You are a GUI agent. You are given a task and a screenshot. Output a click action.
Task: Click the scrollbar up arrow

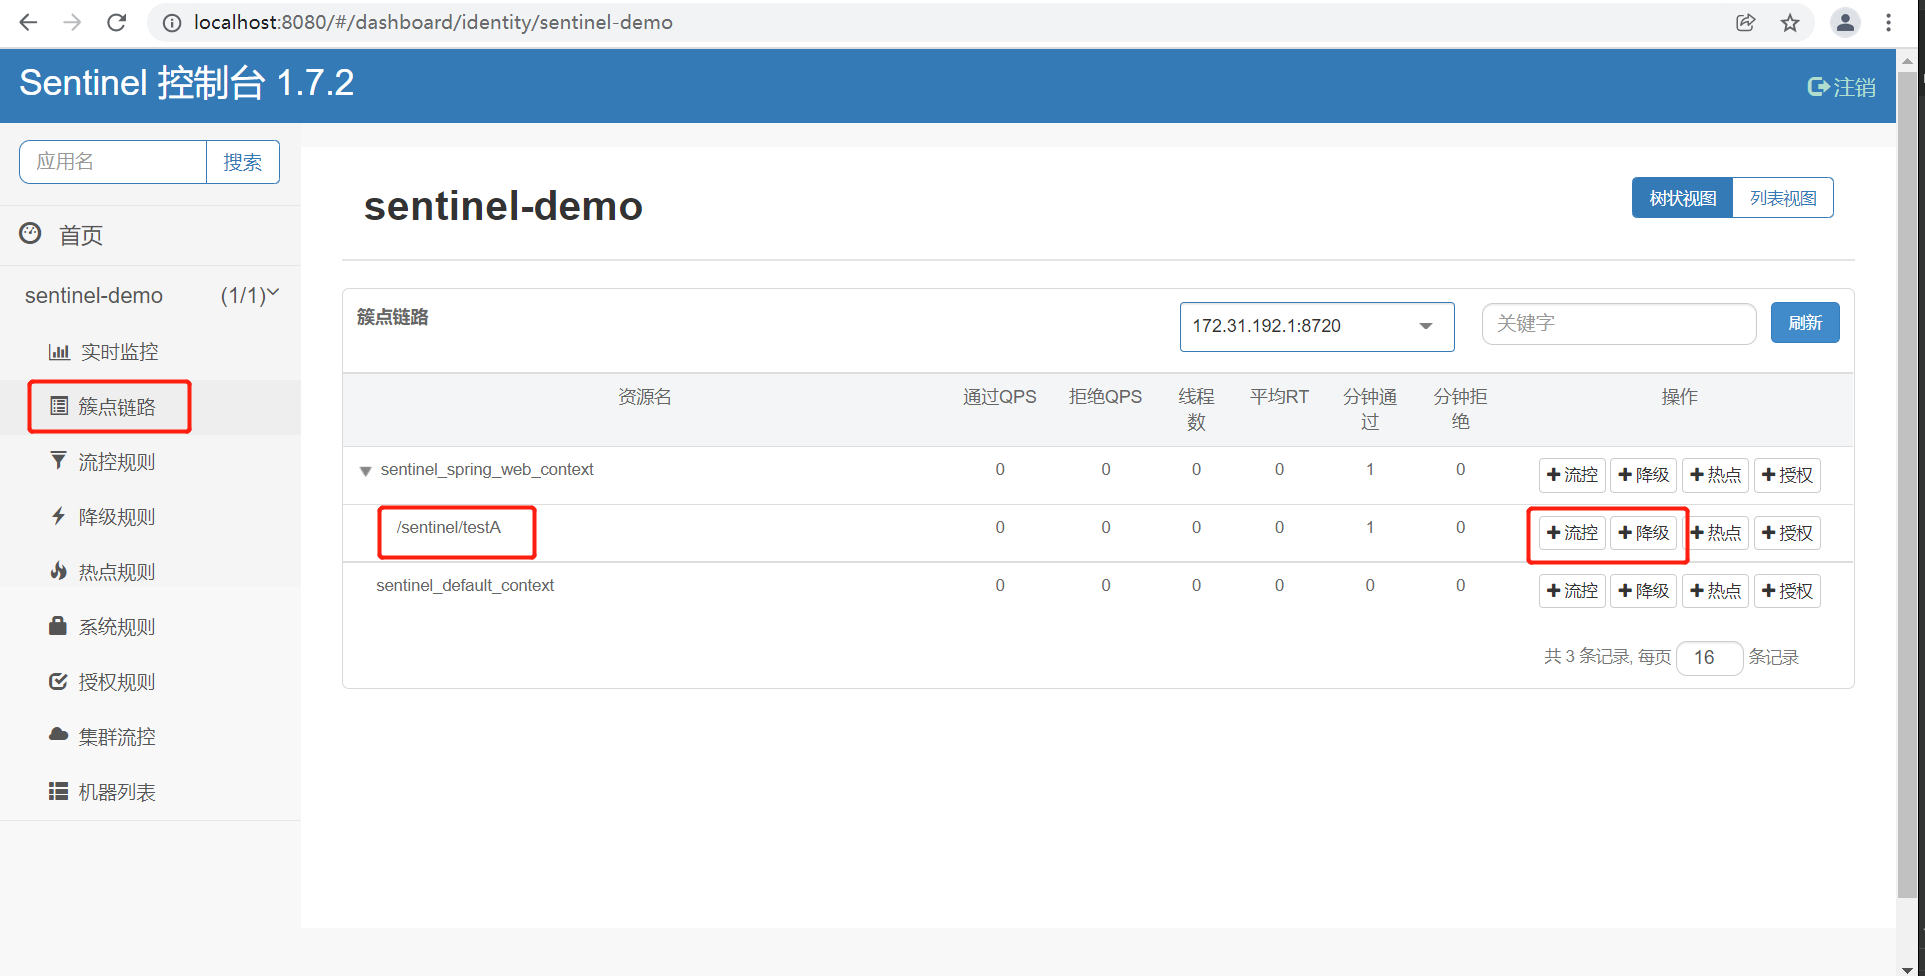1908,60
